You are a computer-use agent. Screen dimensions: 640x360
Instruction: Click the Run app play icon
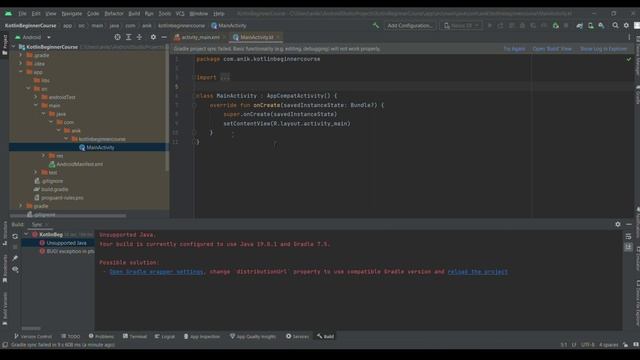(490, 25)
